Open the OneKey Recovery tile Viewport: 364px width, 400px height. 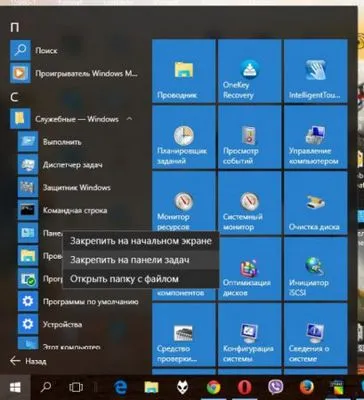point(250,71)
